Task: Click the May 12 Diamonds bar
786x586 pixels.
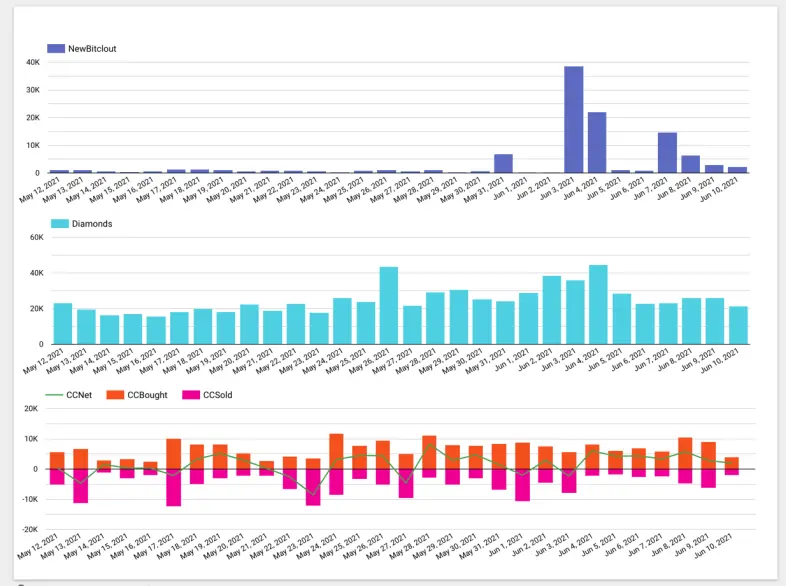Action: pos(62,324)
